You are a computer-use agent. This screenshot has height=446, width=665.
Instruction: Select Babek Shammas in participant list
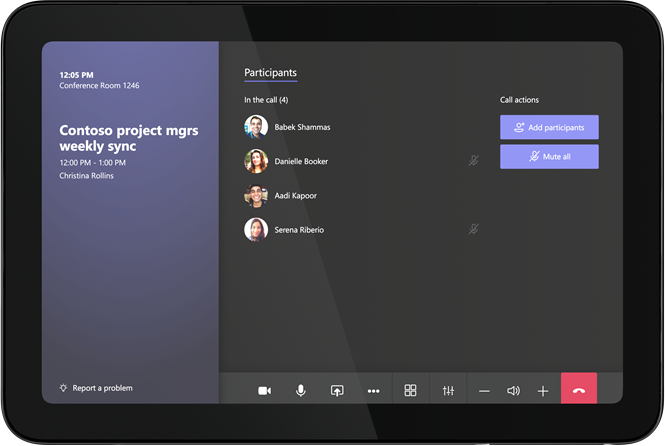pos(301,127)
